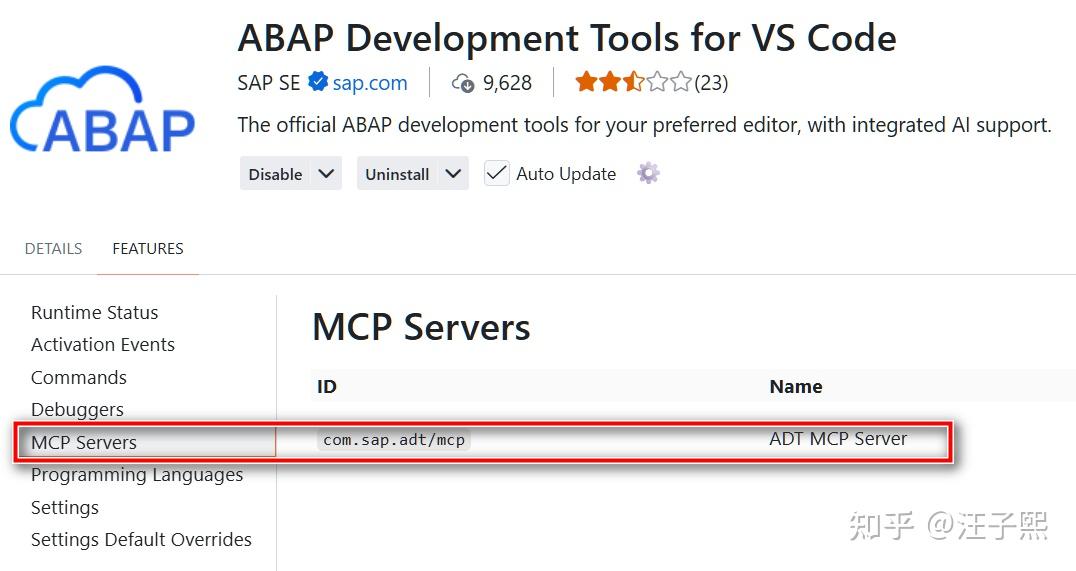Expand the Disable dropdown arrow
The width and height of the screenshot is (1076, 571).
[x=326, y=174]
